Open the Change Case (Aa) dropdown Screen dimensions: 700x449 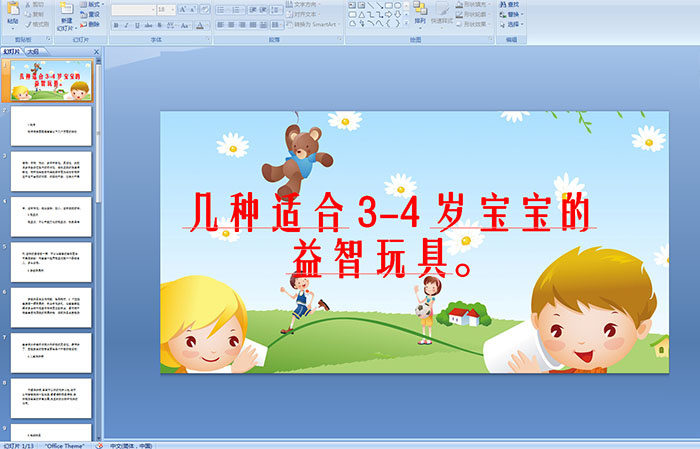185,25
